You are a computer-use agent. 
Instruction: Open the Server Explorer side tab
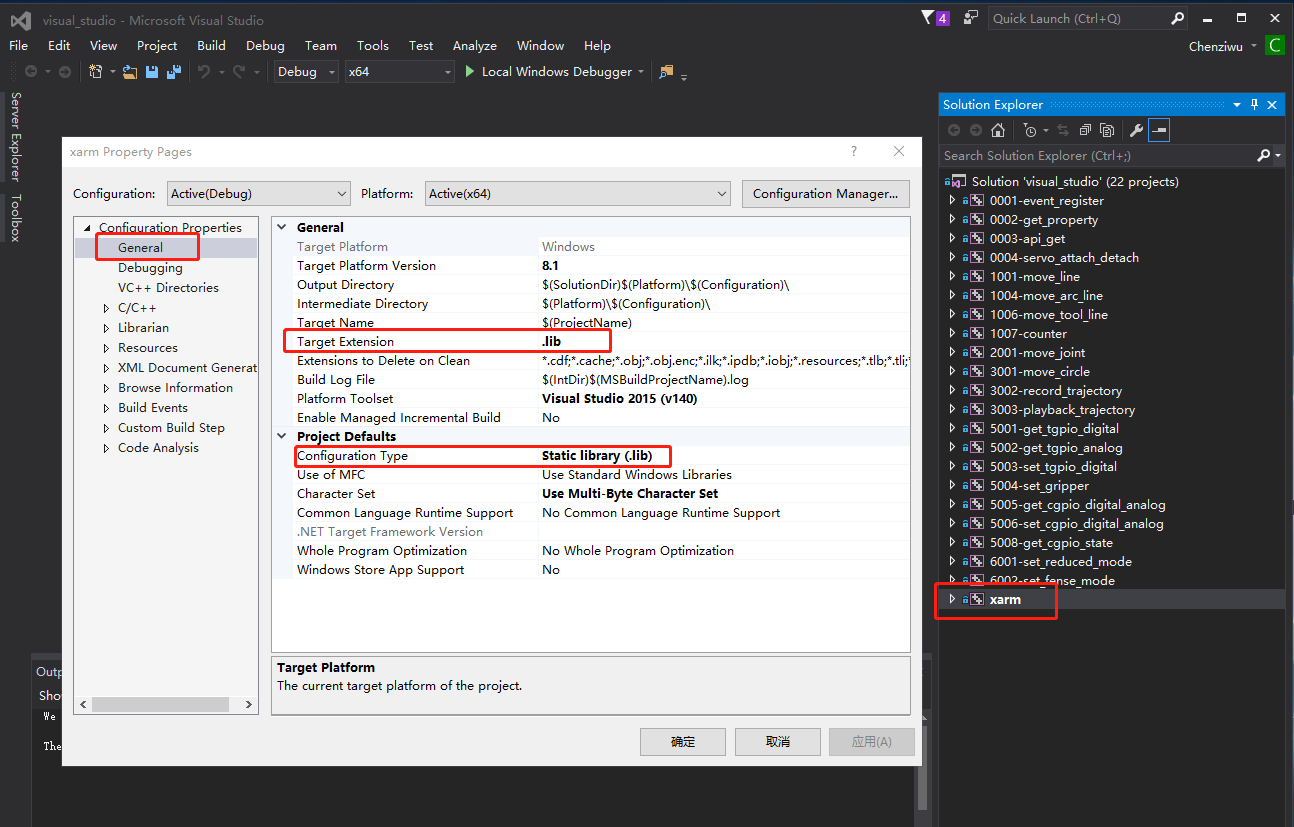(15, 136)
